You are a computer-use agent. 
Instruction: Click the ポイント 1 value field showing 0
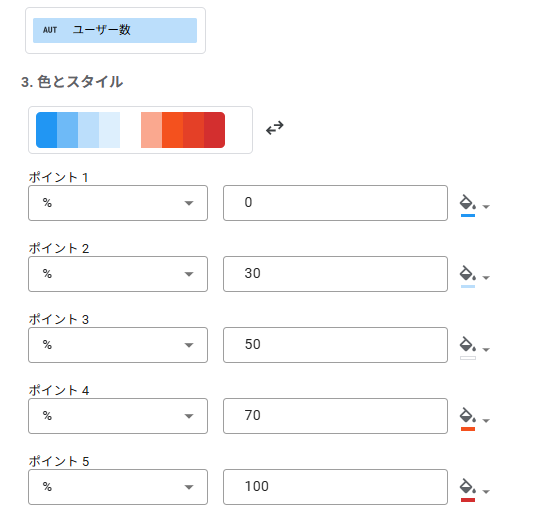[335, 203]
